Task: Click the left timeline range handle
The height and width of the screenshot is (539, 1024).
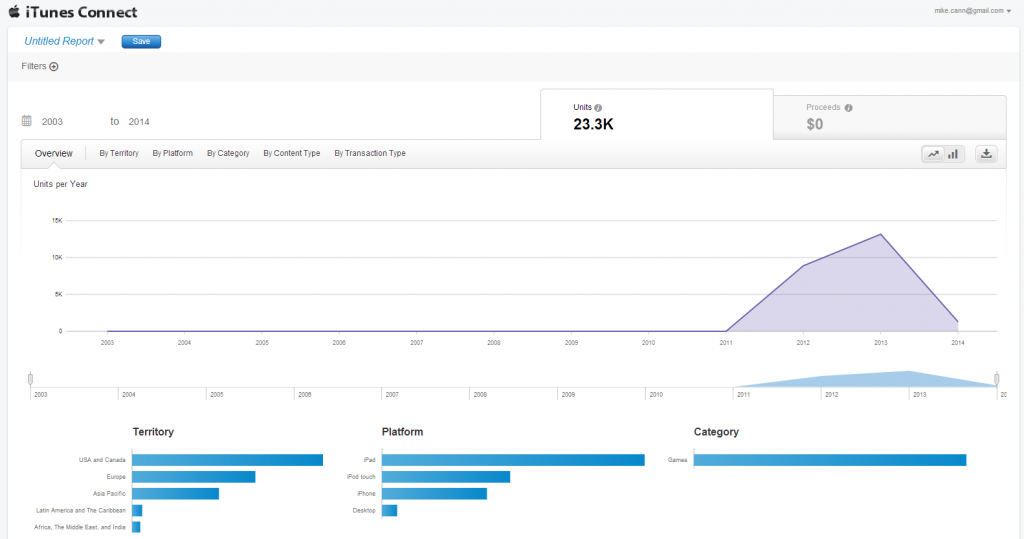Action: 31,378
